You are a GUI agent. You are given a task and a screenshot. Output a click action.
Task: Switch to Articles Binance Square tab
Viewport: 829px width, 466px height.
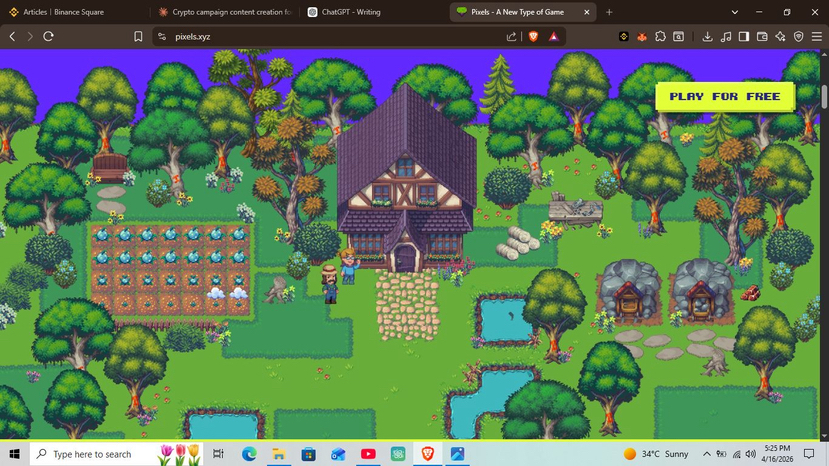(63, 12)
